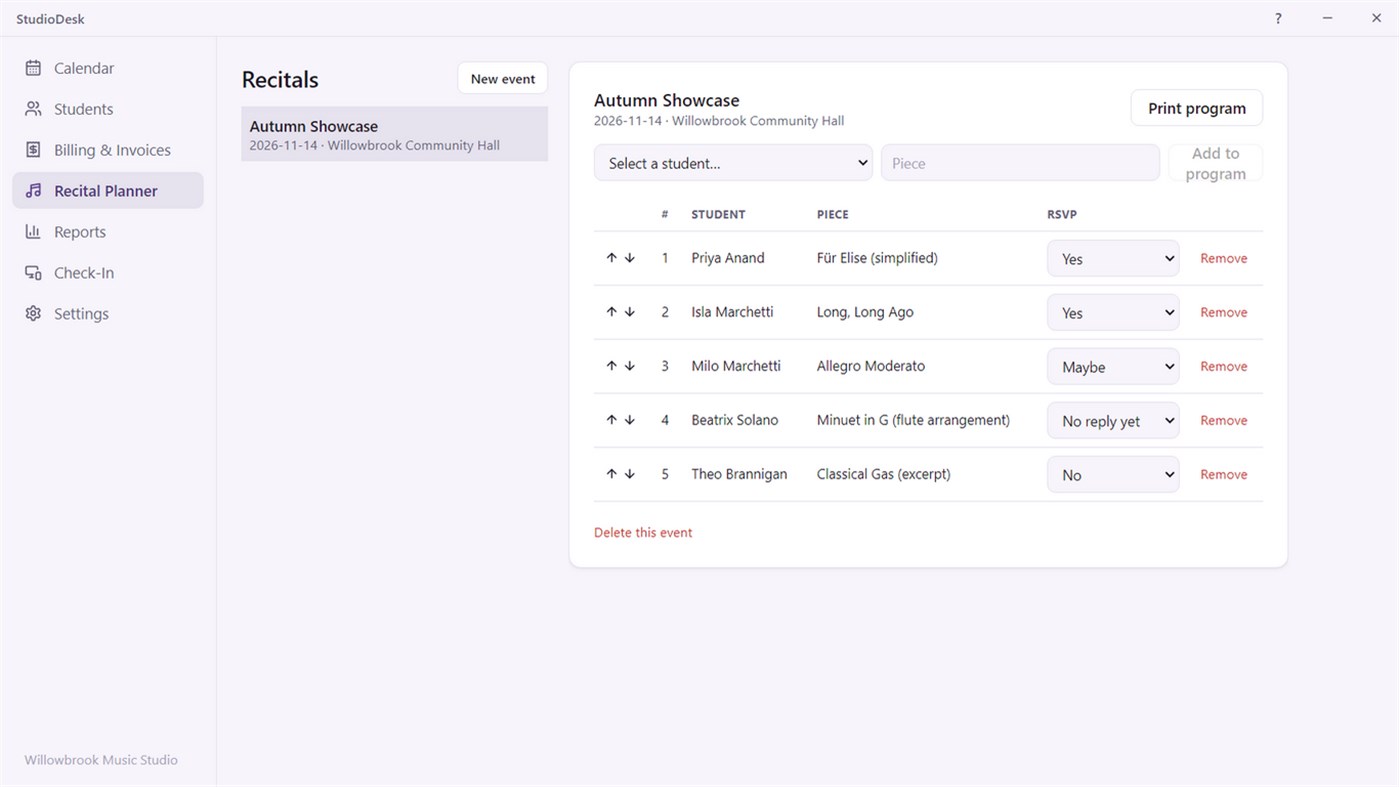
Task: Open Theo Brannigan's RSVP dropdown
Action: tap(1113, 474)
